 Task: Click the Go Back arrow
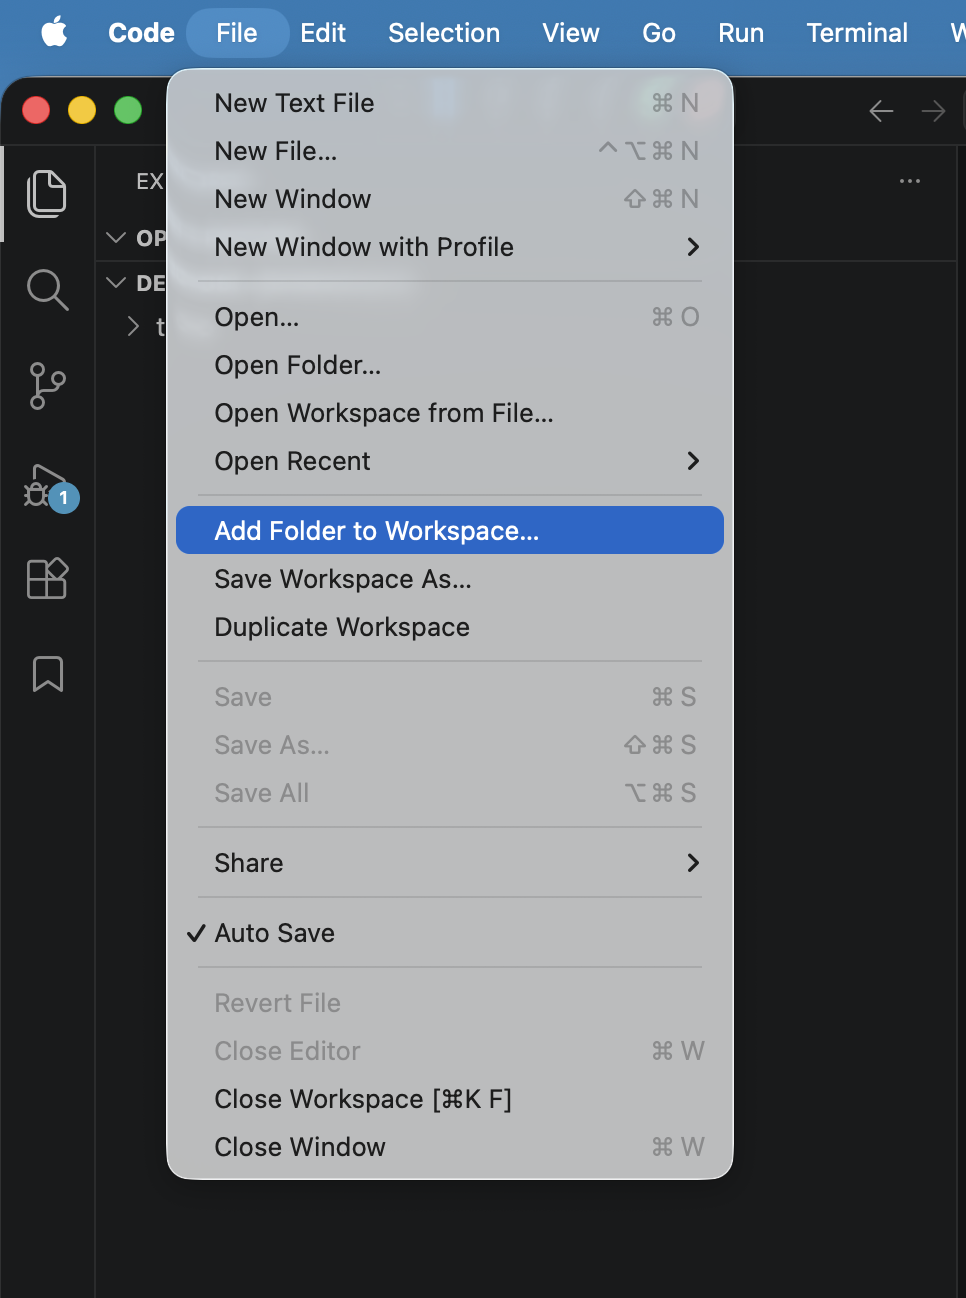click(x=881, y=111)
